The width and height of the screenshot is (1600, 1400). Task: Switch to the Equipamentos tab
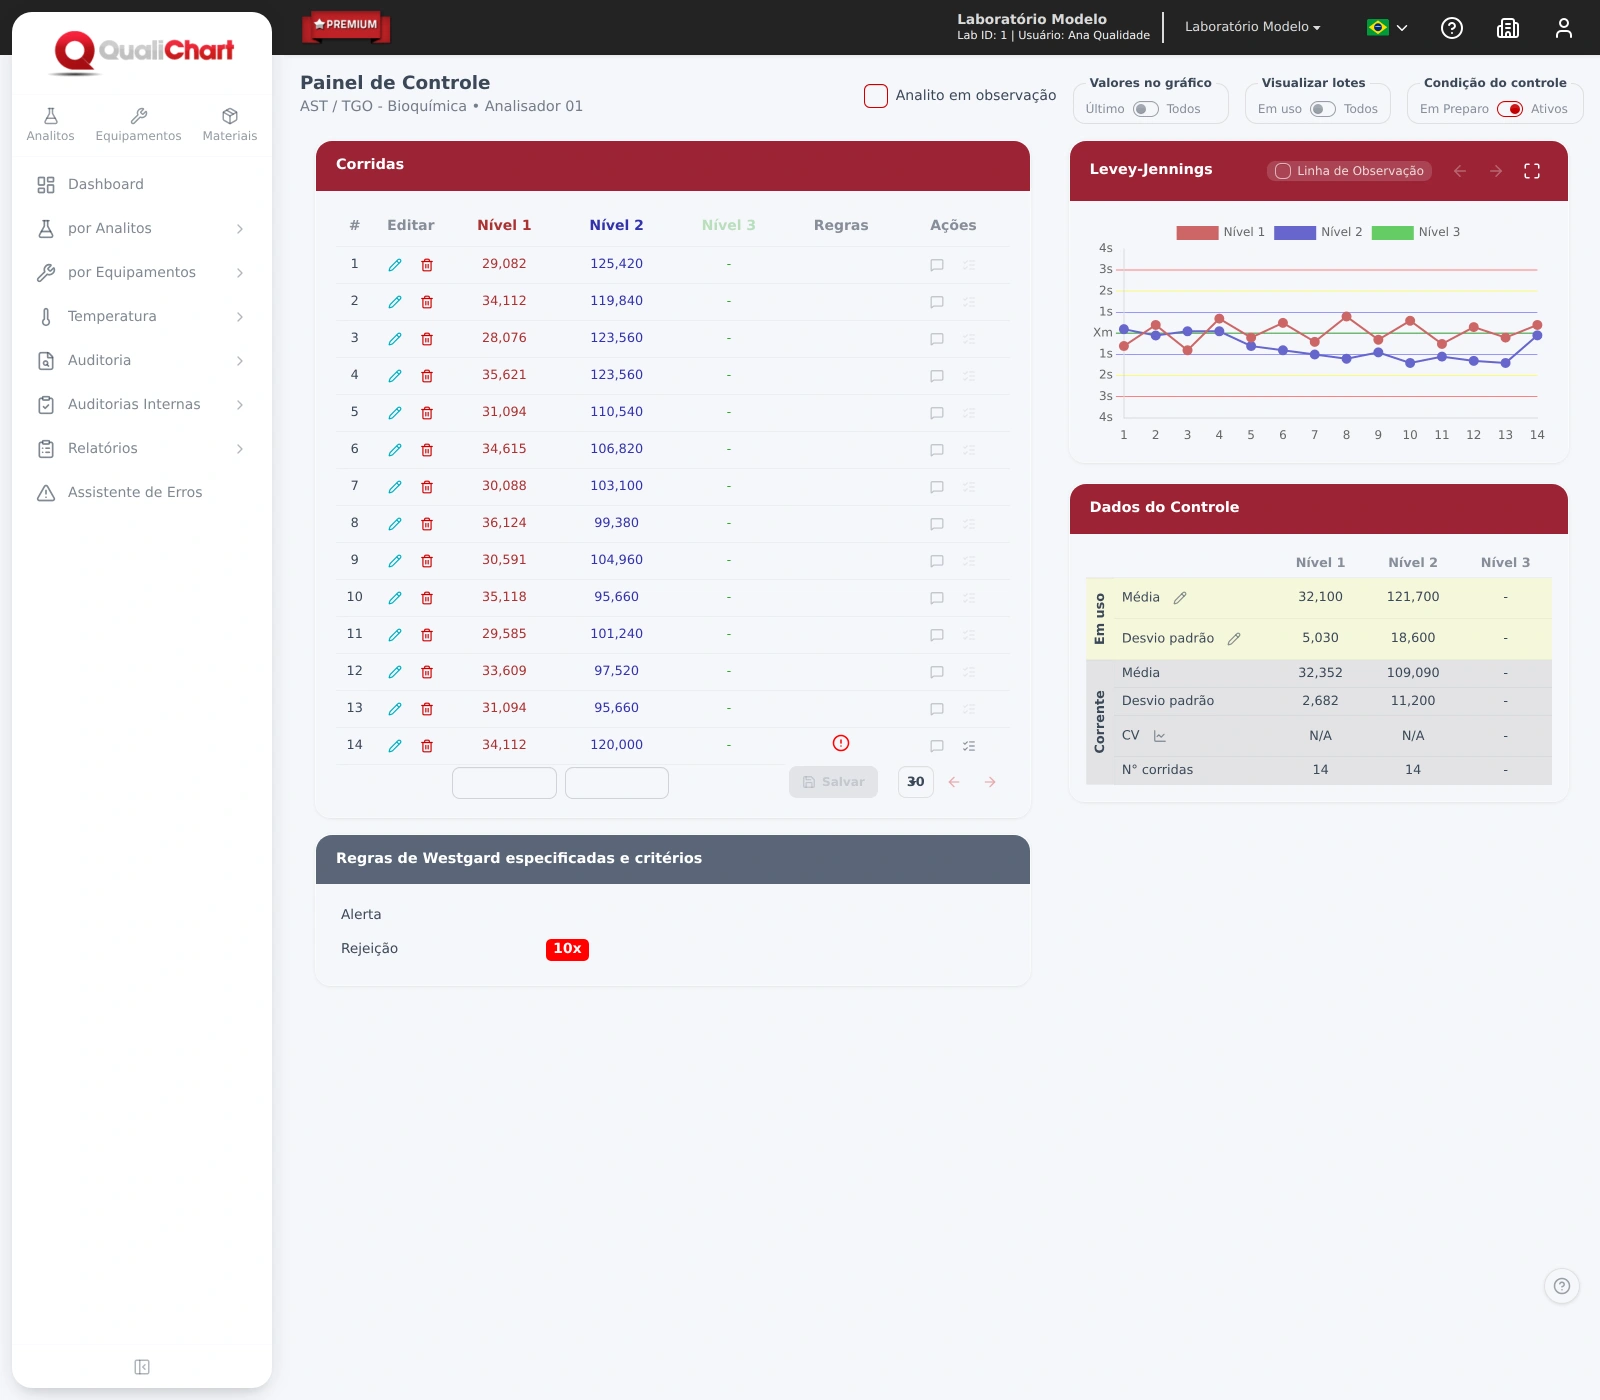(139, 125)
